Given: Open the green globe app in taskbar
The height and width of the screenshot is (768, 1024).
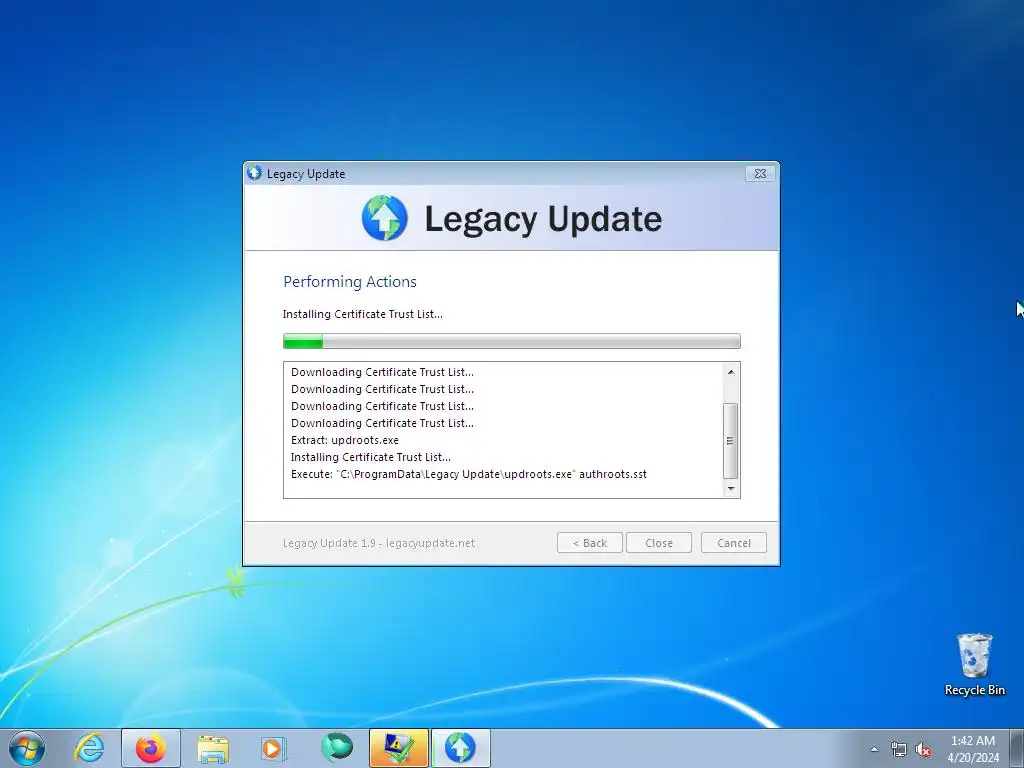Looking at the screenshot, I should point(336,748).
